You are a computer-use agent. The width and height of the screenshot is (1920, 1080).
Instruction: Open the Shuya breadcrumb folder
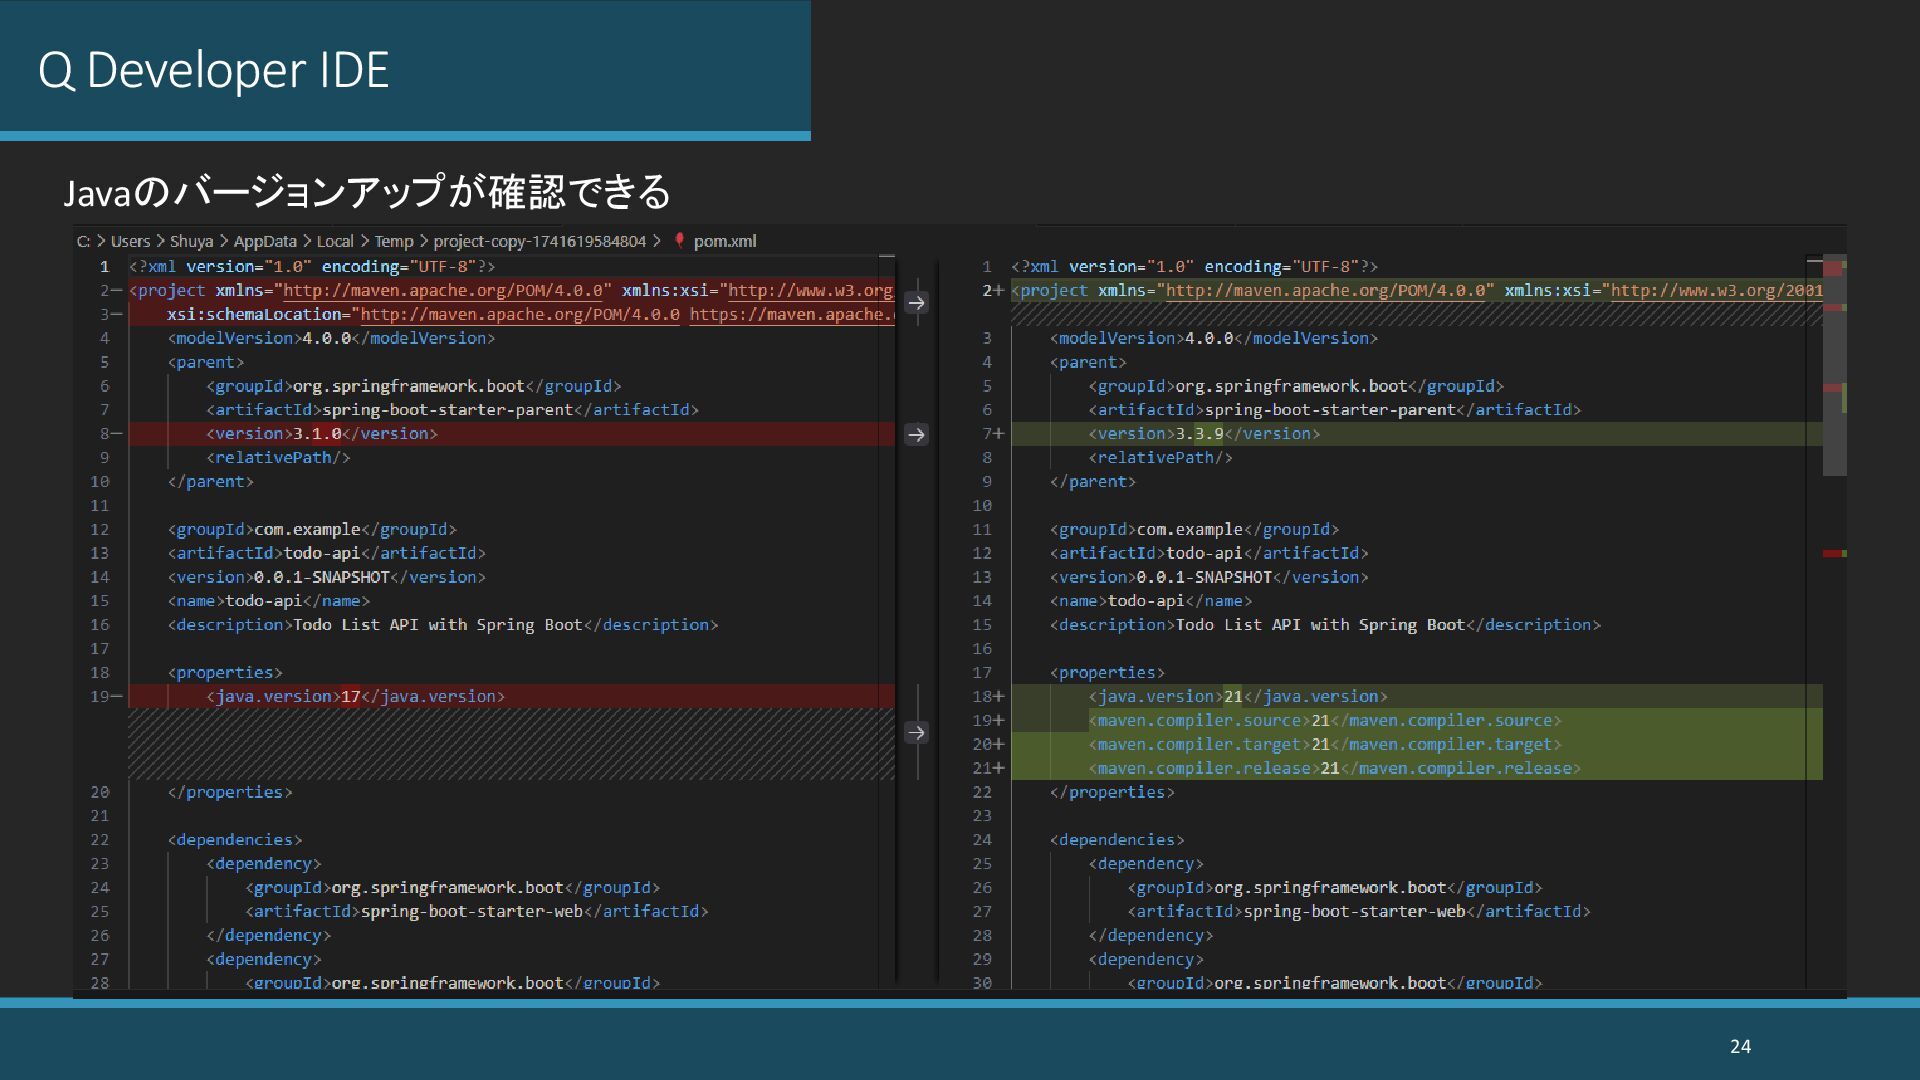pos(191,241)
